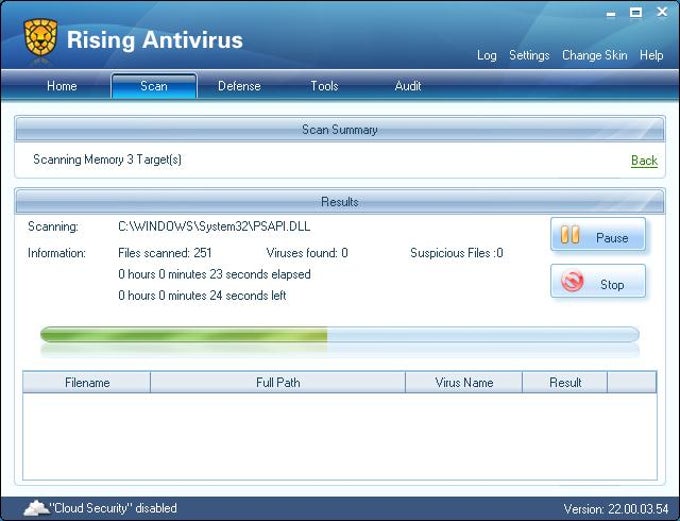Open the Help menu

click(651, 56)
